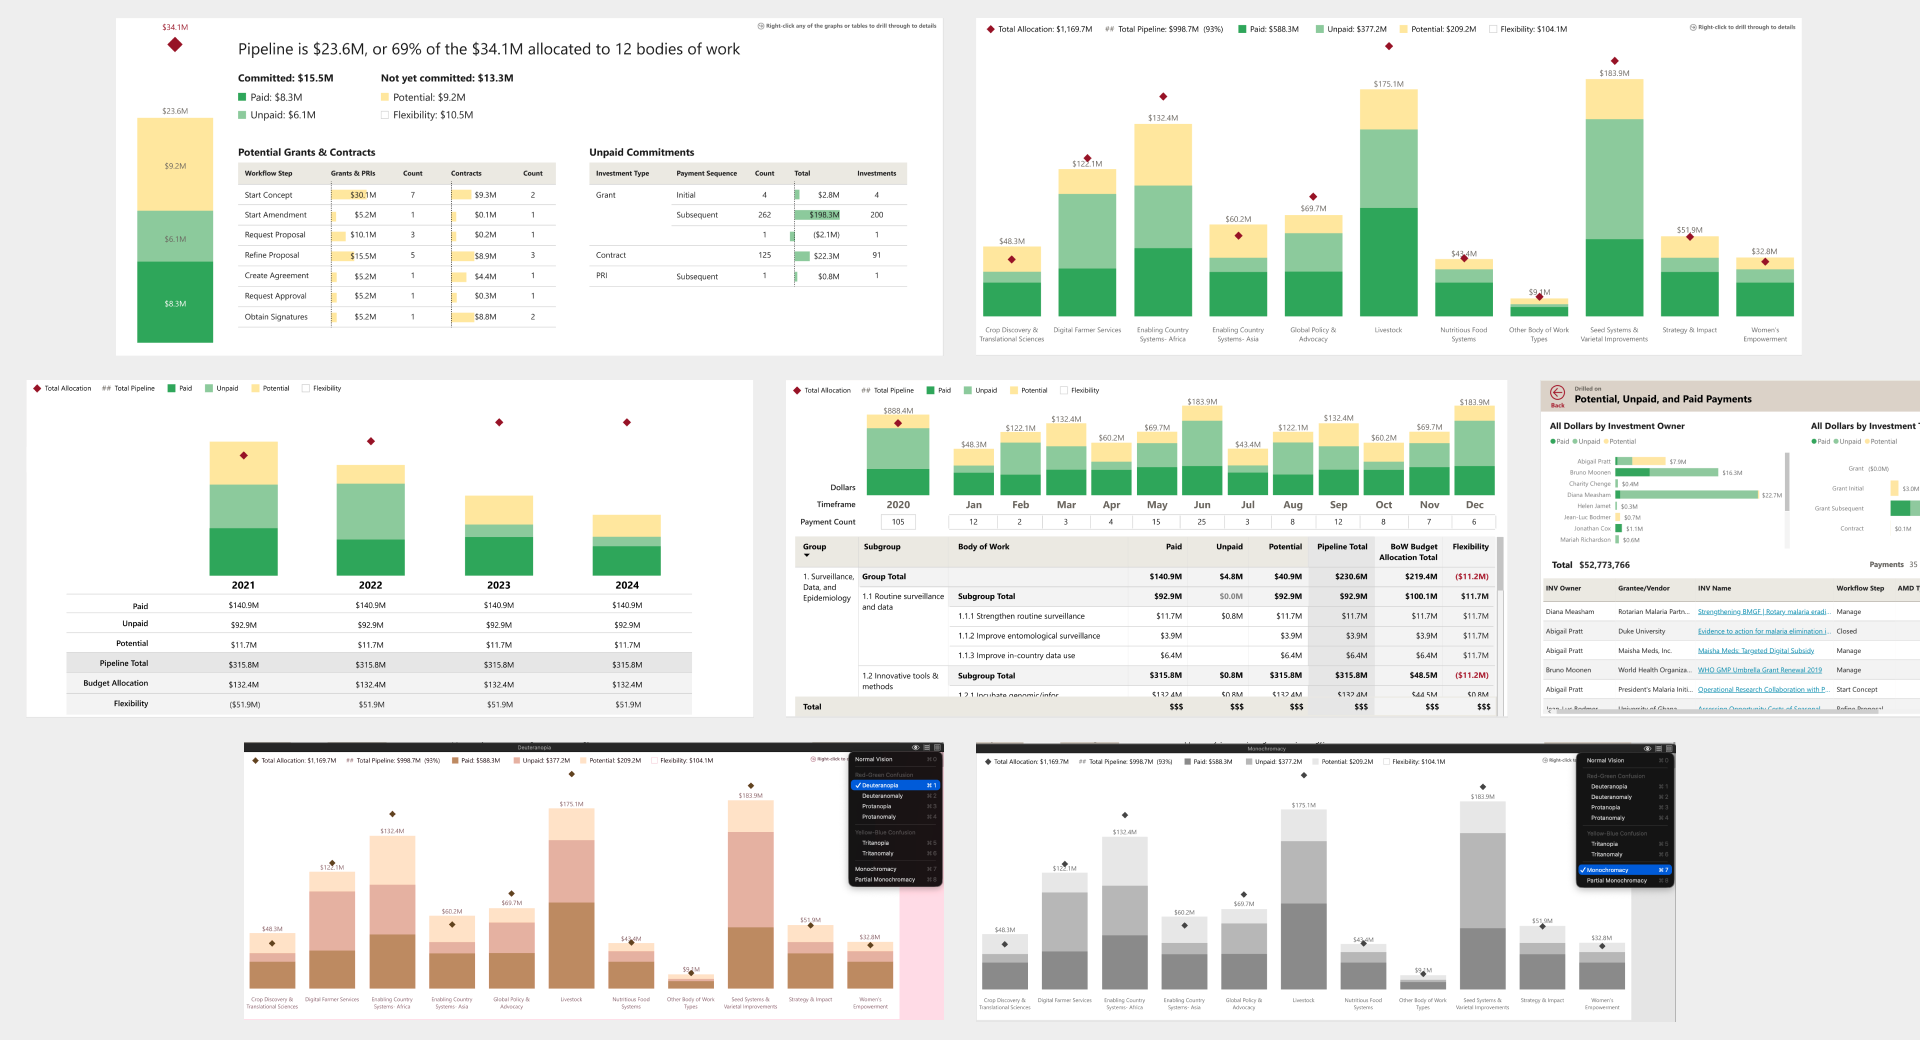Click the Total Allocation diamond above Livestock bar
Viewport: 1920px width, 1040px height.
coord(1388,46)
